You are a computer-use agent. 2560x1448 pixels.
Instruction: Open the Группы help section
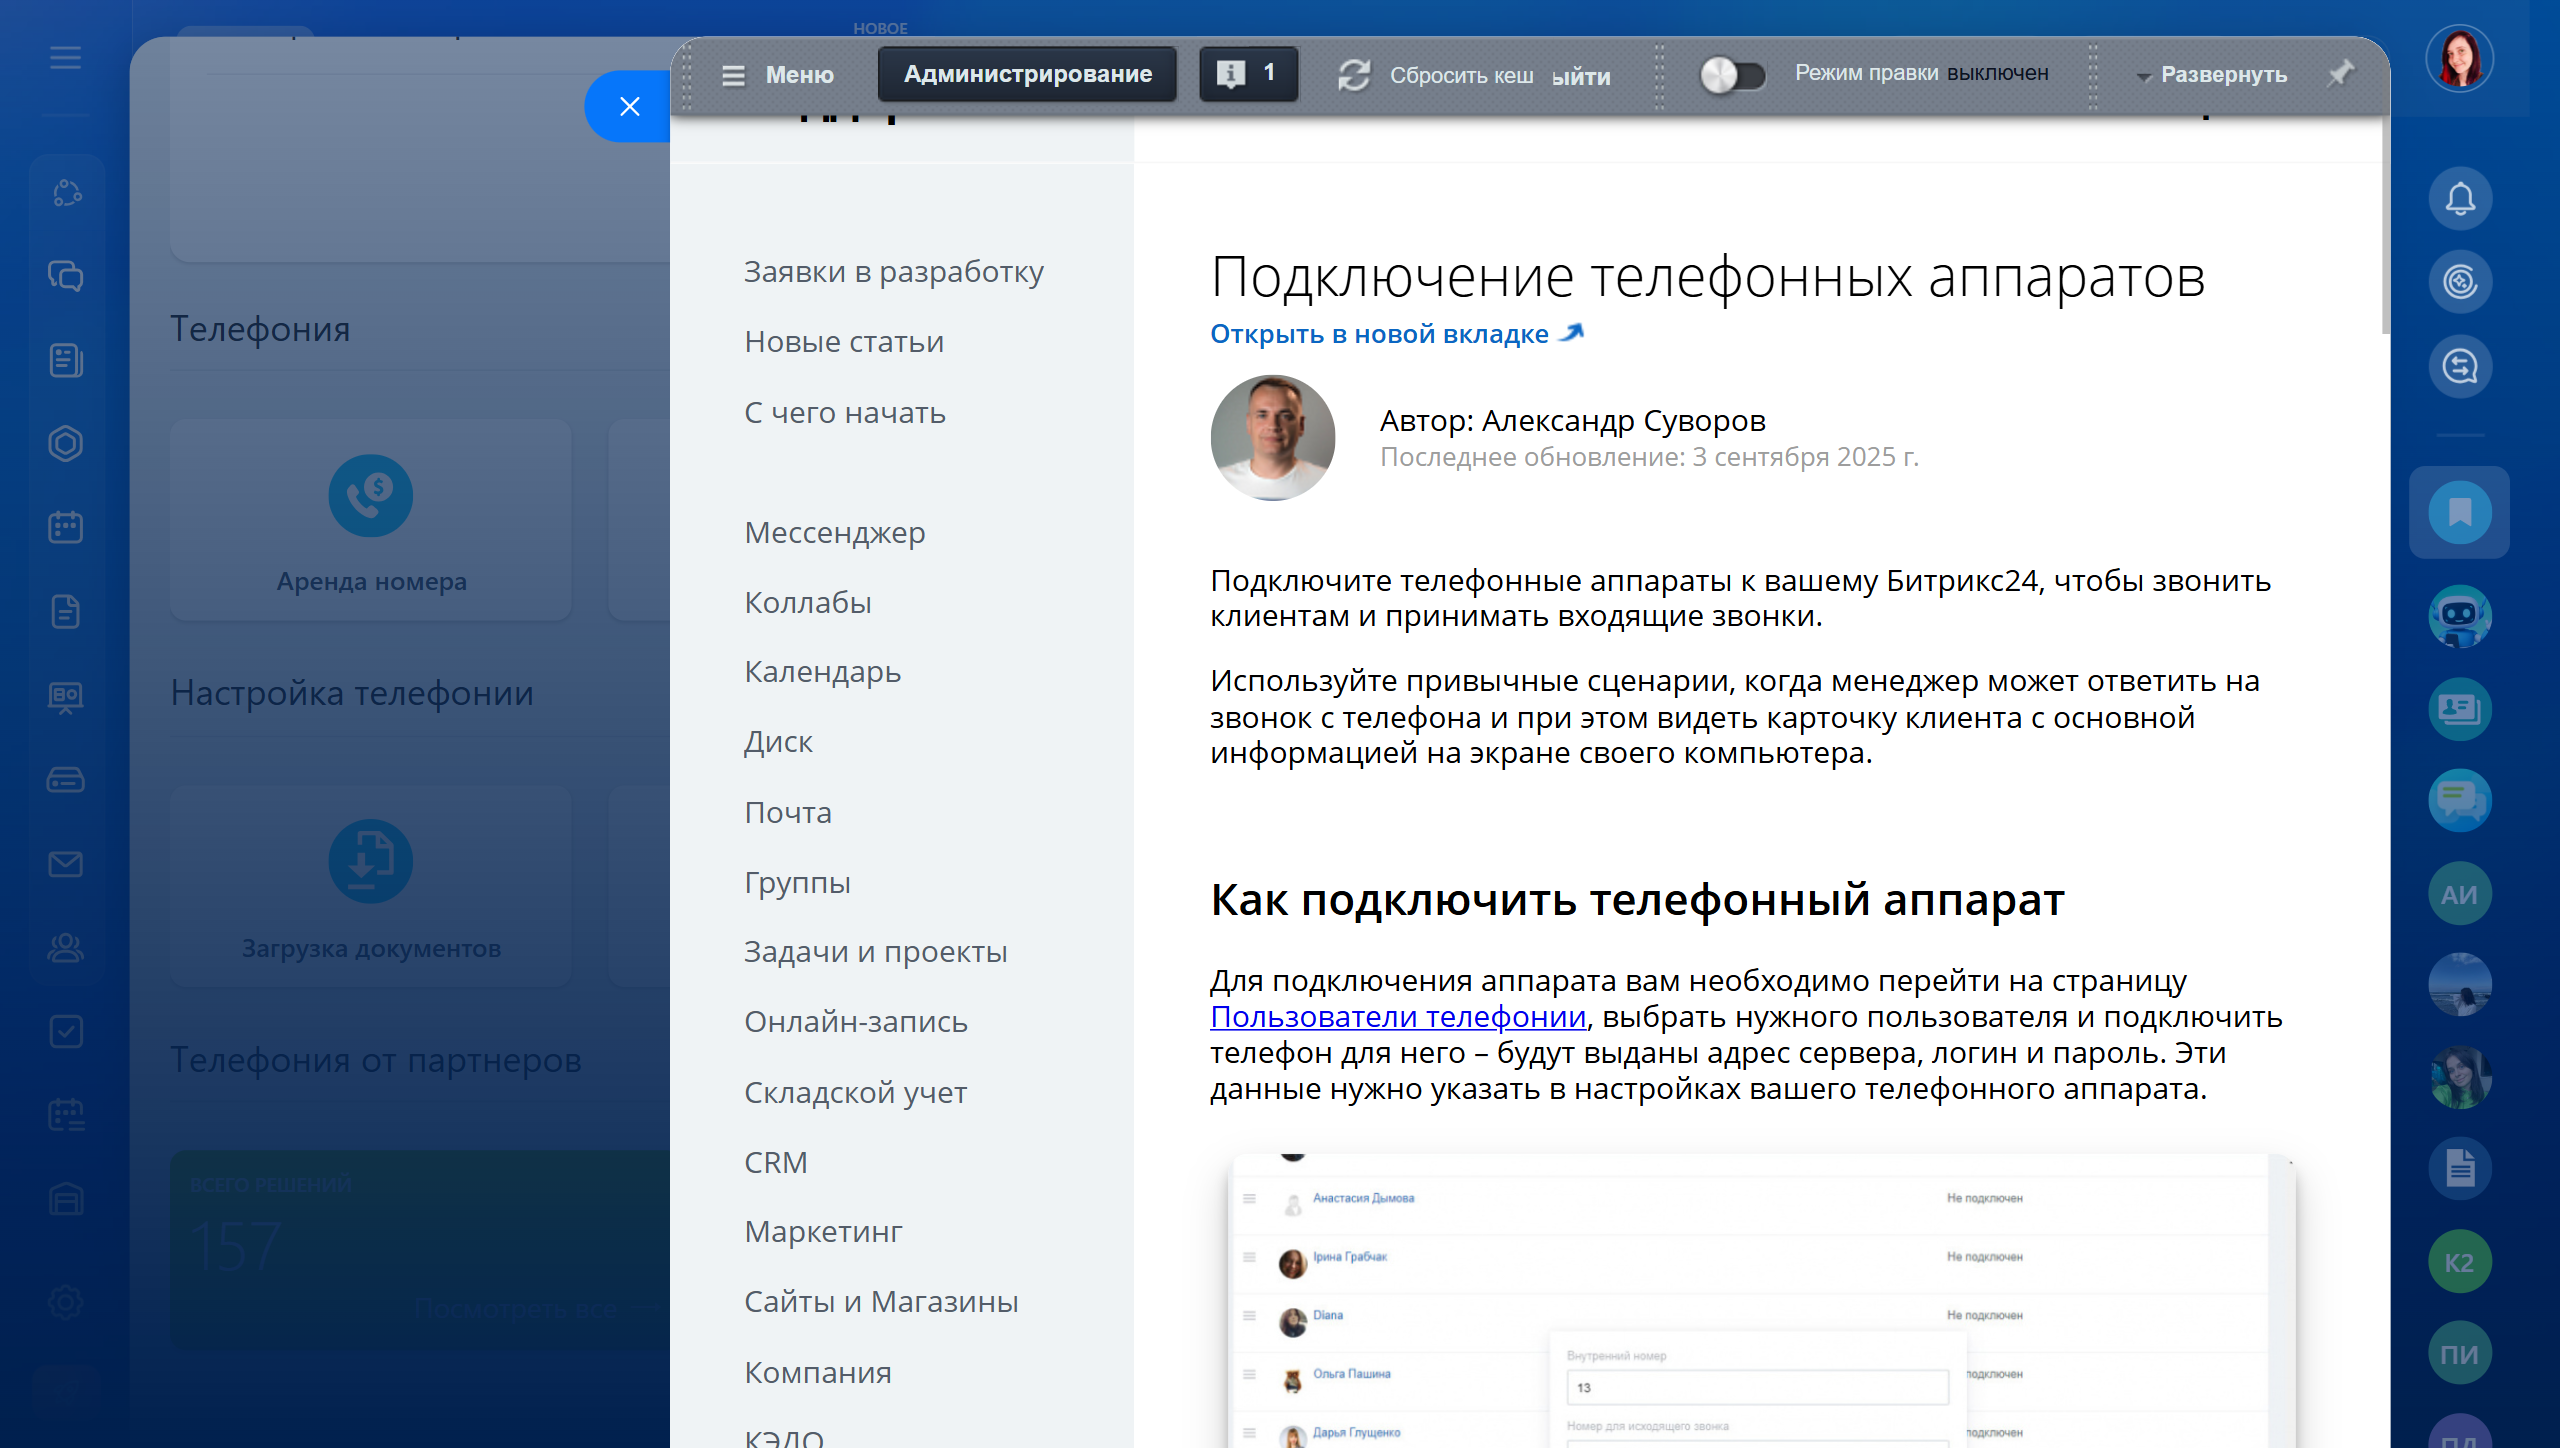[798, 883]
